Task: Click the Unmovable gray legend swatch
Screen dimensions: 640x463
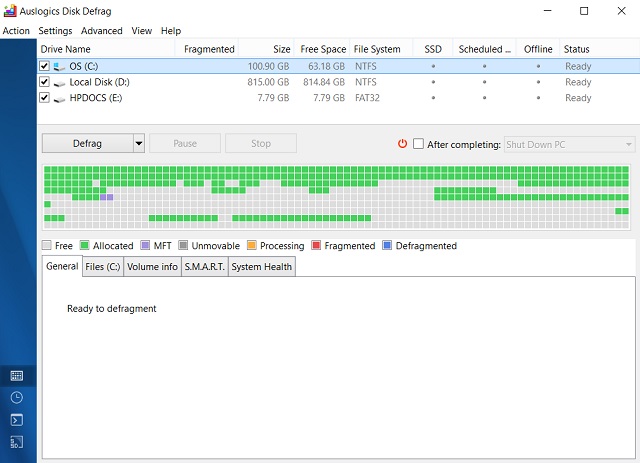Action: pyautogui.click(x=183, y=245)
